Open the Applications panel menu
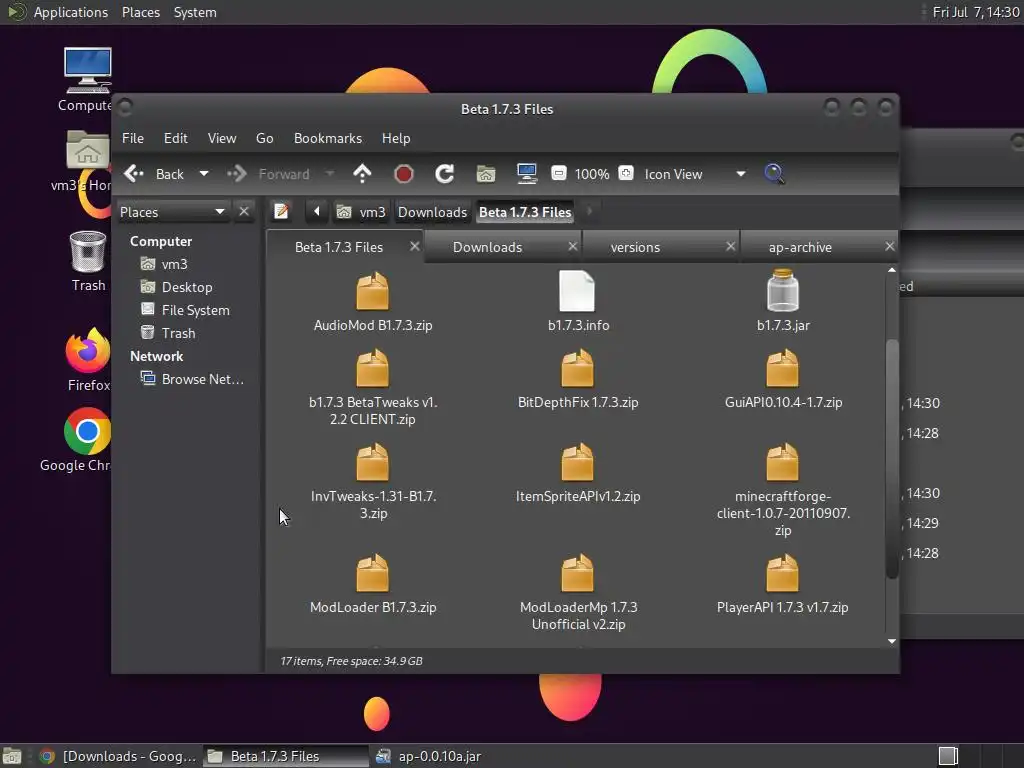1024x768 pixels. tap(71, 12)
